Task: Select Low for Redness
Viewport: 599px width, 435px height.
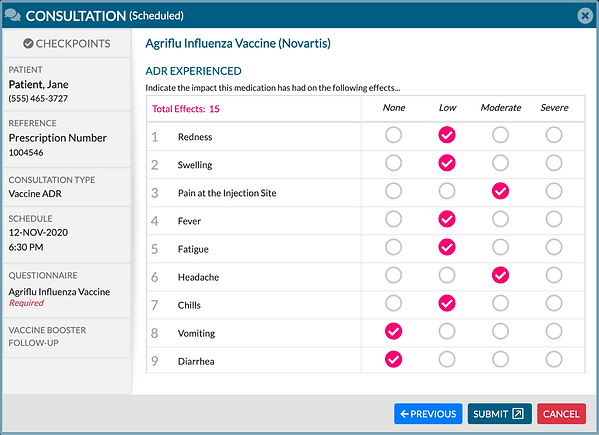Action: coord(447,135)
